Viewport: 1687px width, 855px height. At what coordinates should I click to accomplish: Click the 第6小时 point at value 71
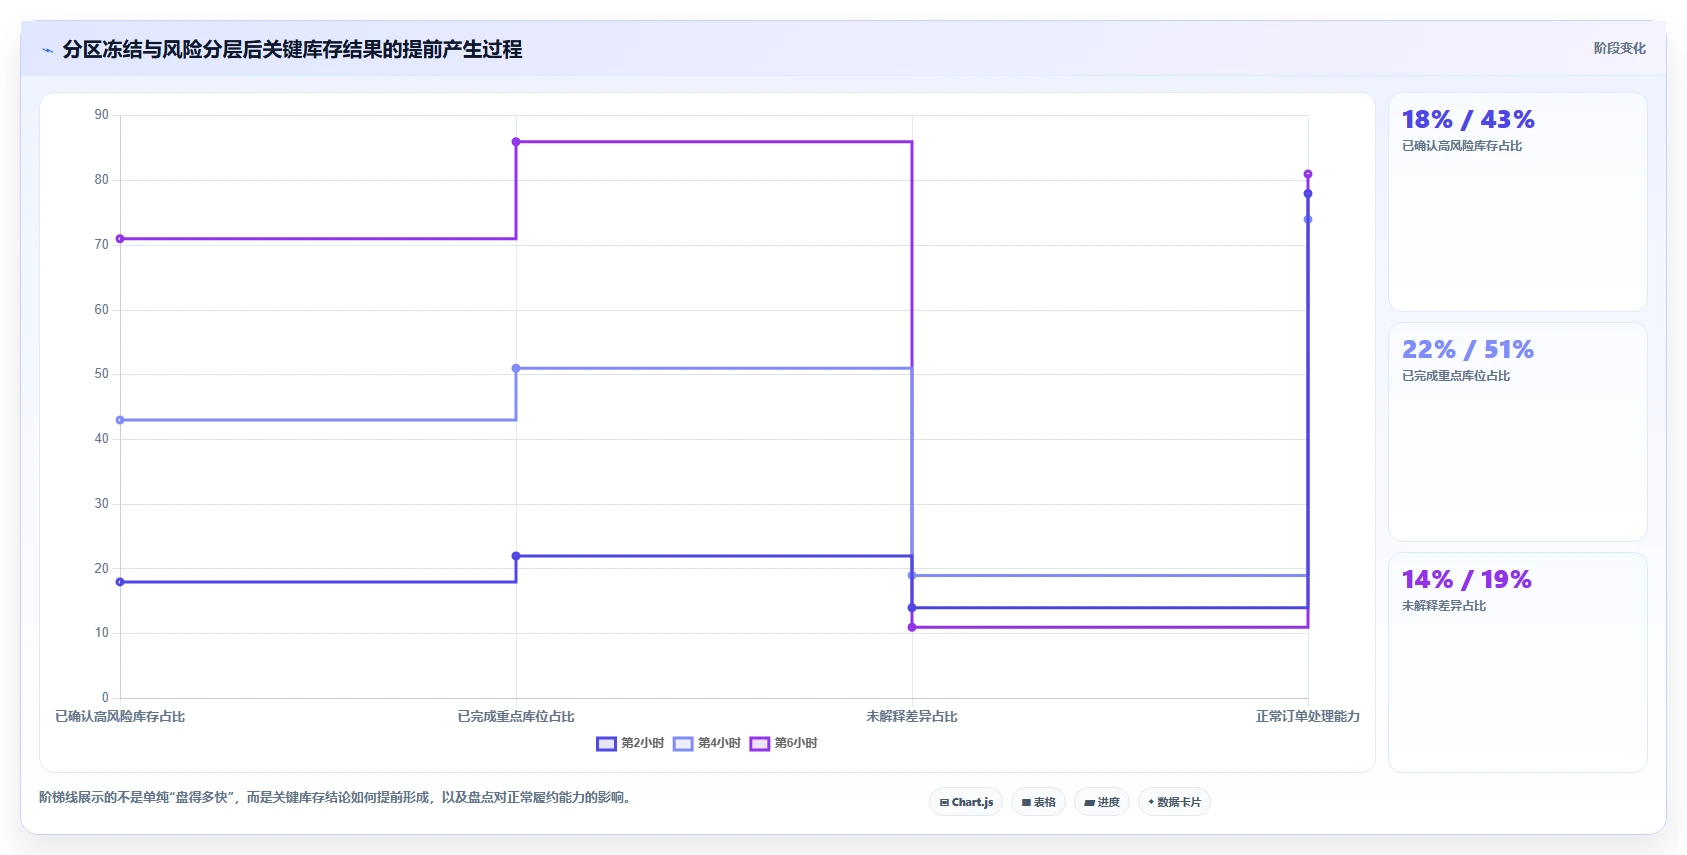[120, 239]
